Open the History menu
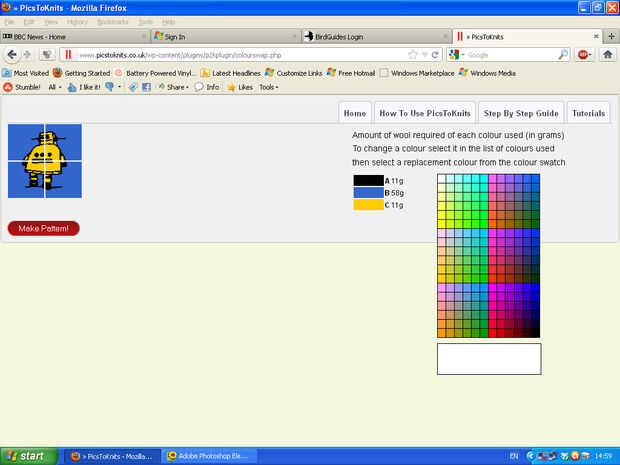The width and height of the screenshot is (620, 465). point(77,22)
